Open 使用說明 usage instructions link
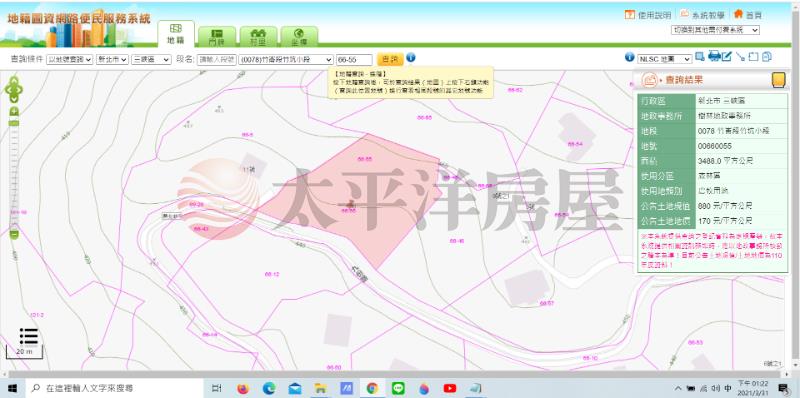Viewport: 800px width, 398px height. coord(648,15)
